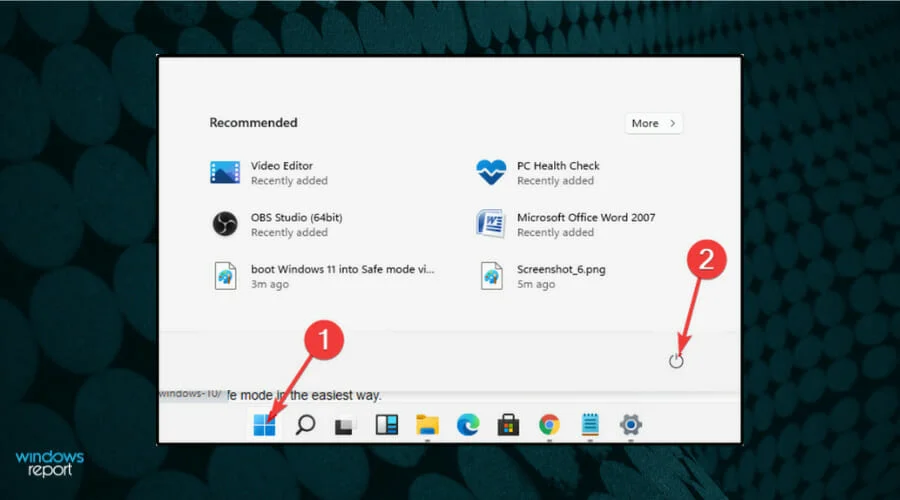Click the Video Editor icon
This screenshot has height=500, width=900.
pyautogui.click(x=225, y=172)
